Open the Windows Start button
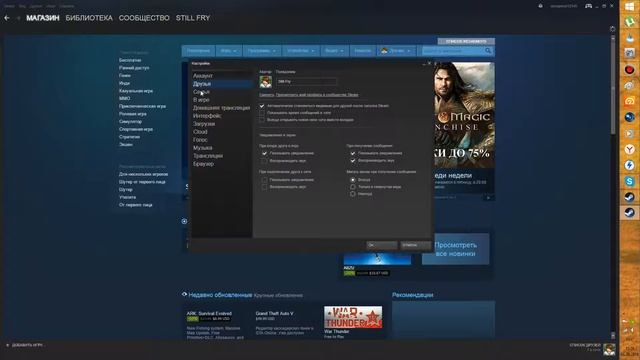Viewport: 640px width, 360px height. [x=629, y=7]
